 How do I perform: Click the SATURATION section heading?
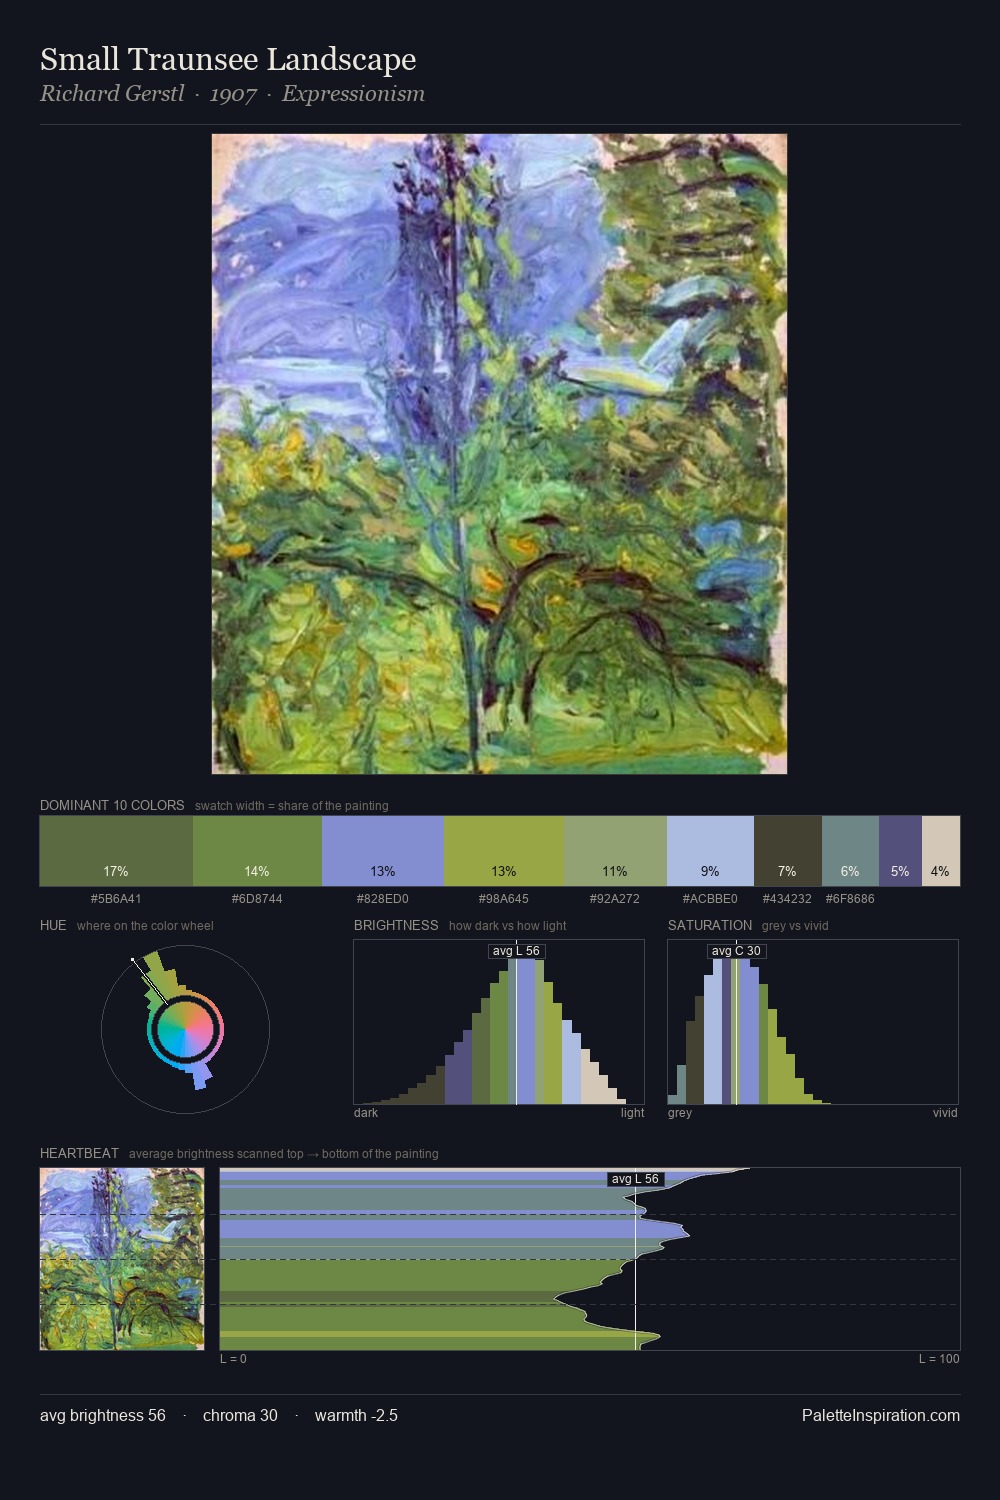710,925
